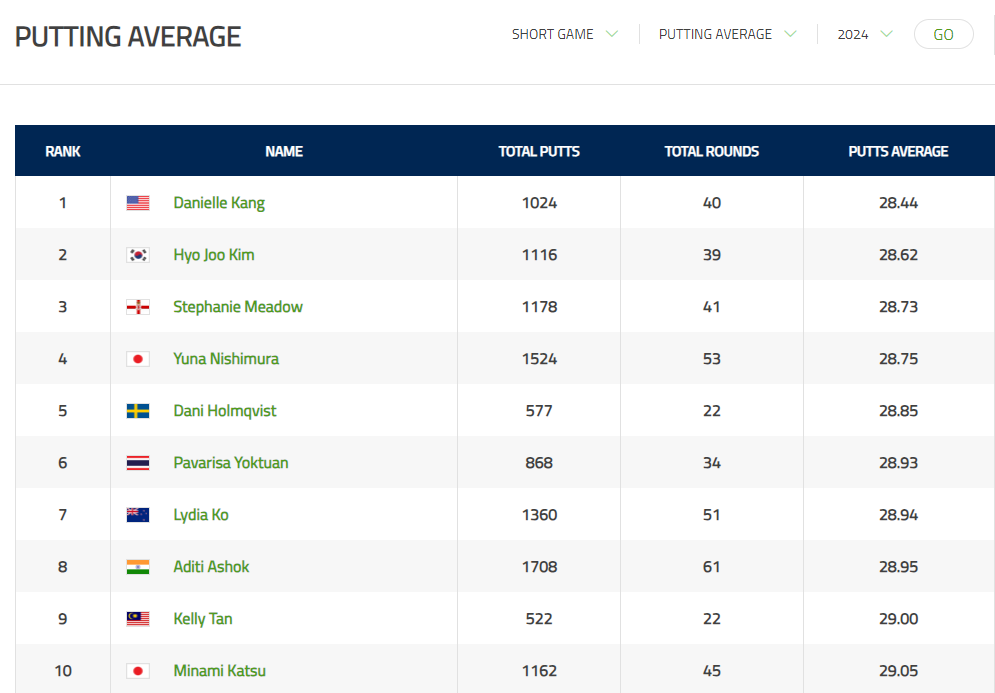Open the 2024 year dropdown
This screenshot has height=693, width=995.
(865, 34)
